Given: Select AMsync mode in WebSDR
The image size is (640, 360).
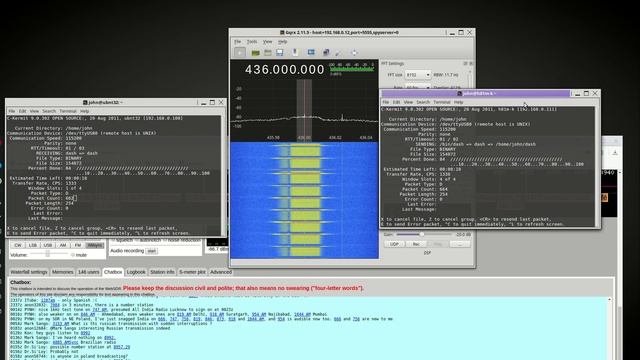Looking at the screenshot, I should coord(95,245).
